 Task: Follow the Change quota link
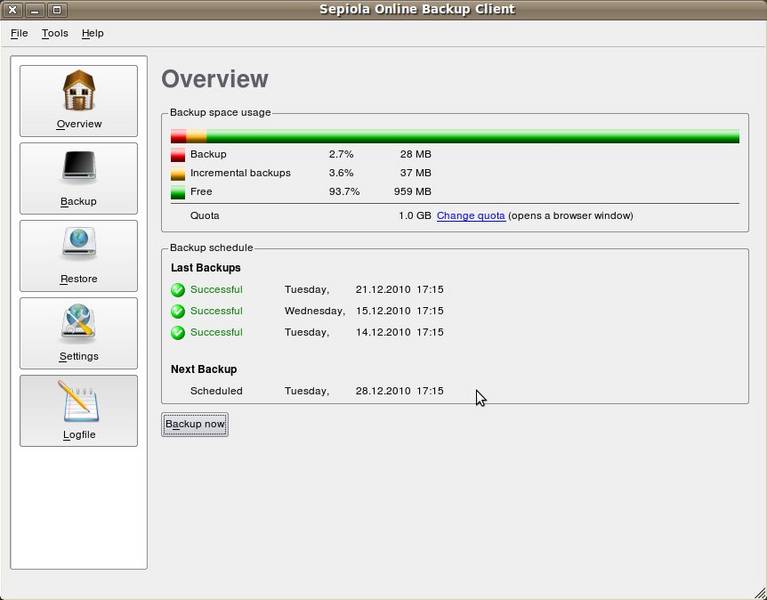tap(471, 216)
